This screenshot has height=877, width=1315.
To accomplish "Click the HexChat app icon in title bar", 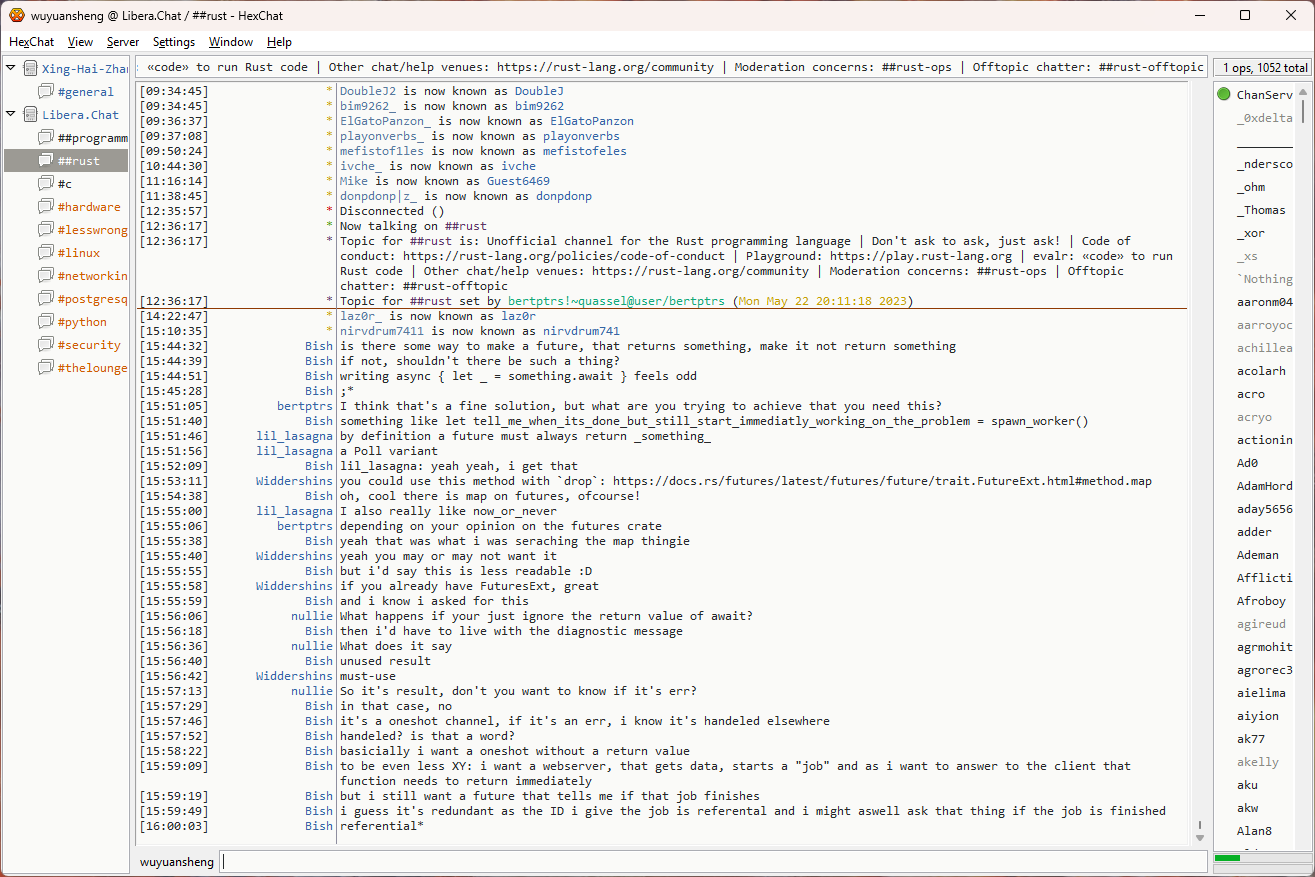I will tap(16, 15).
